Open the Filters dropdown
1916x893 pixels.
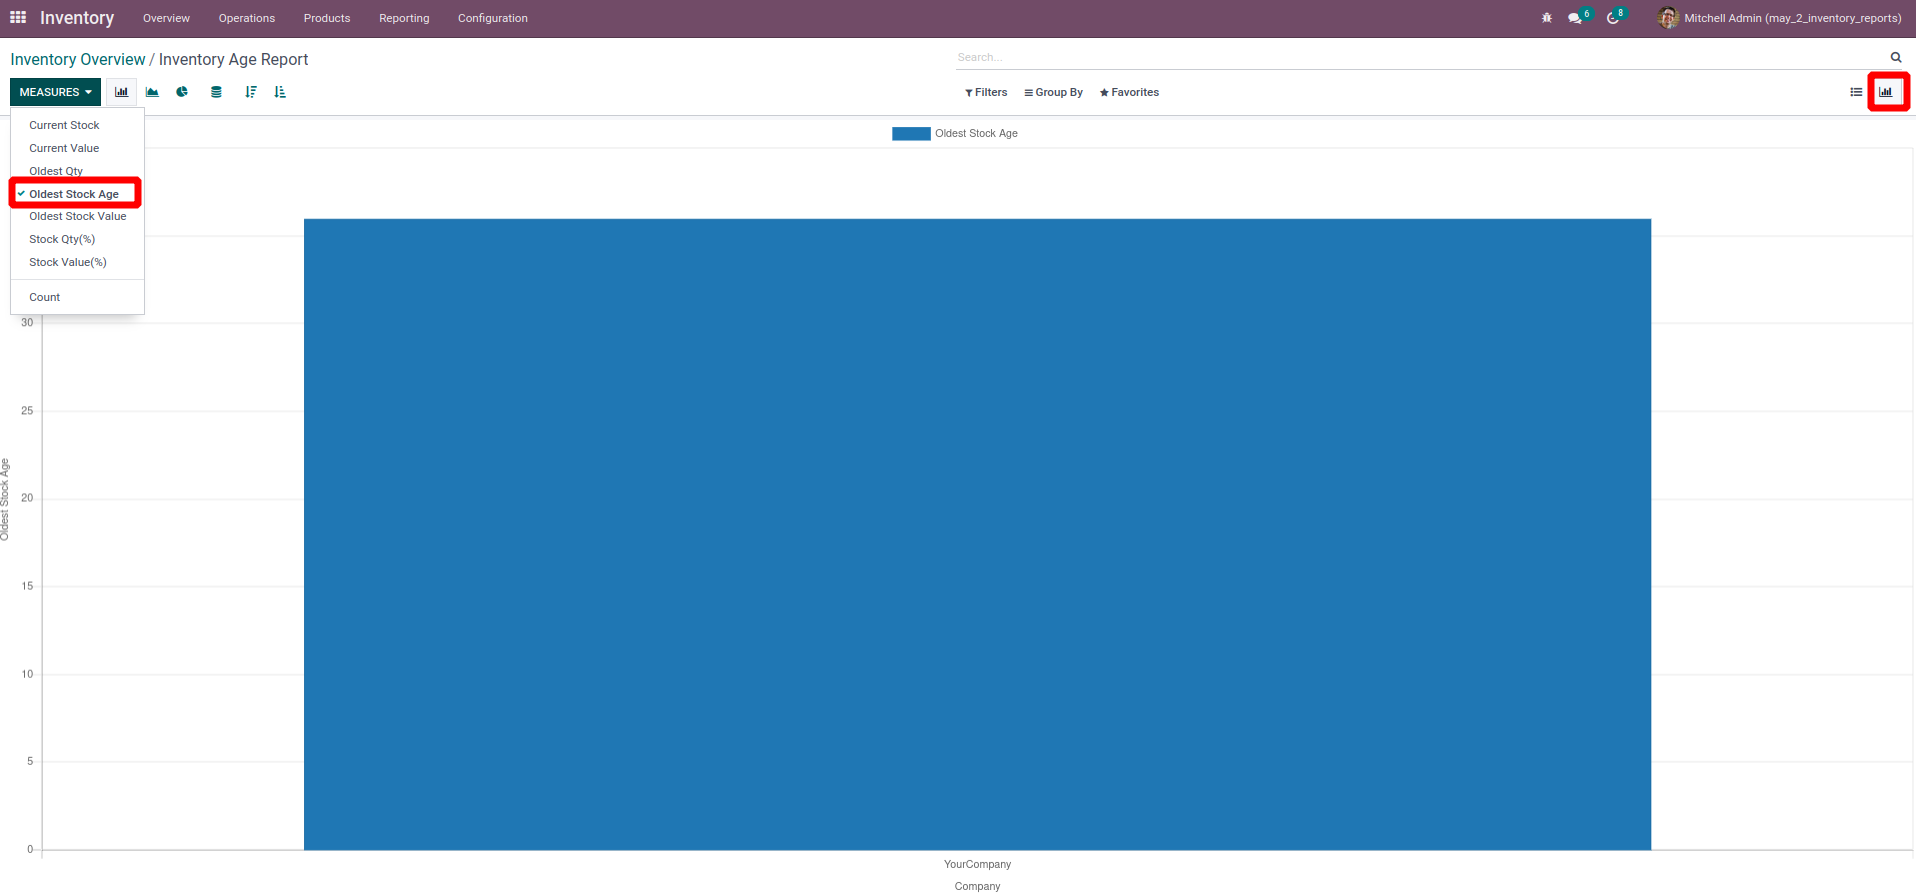coord(986,92)
